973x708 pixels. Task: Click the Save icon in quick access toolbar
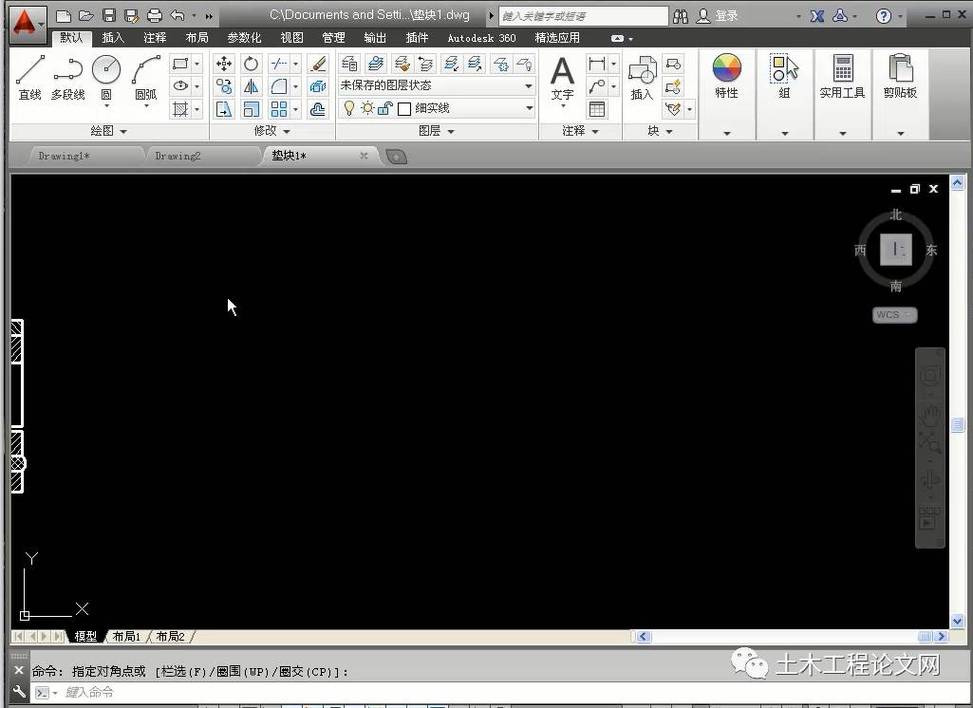[x=109, y=16]
